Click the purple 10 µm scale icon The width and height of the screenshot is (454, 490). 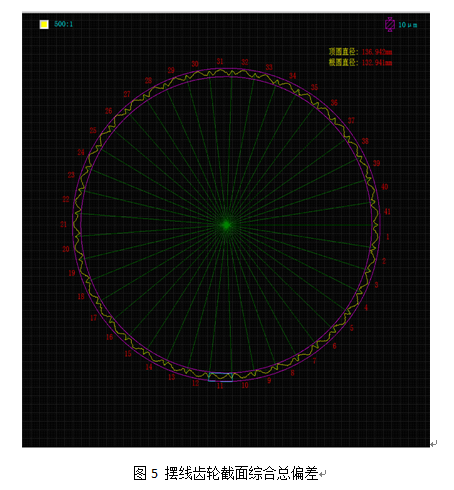390,24
